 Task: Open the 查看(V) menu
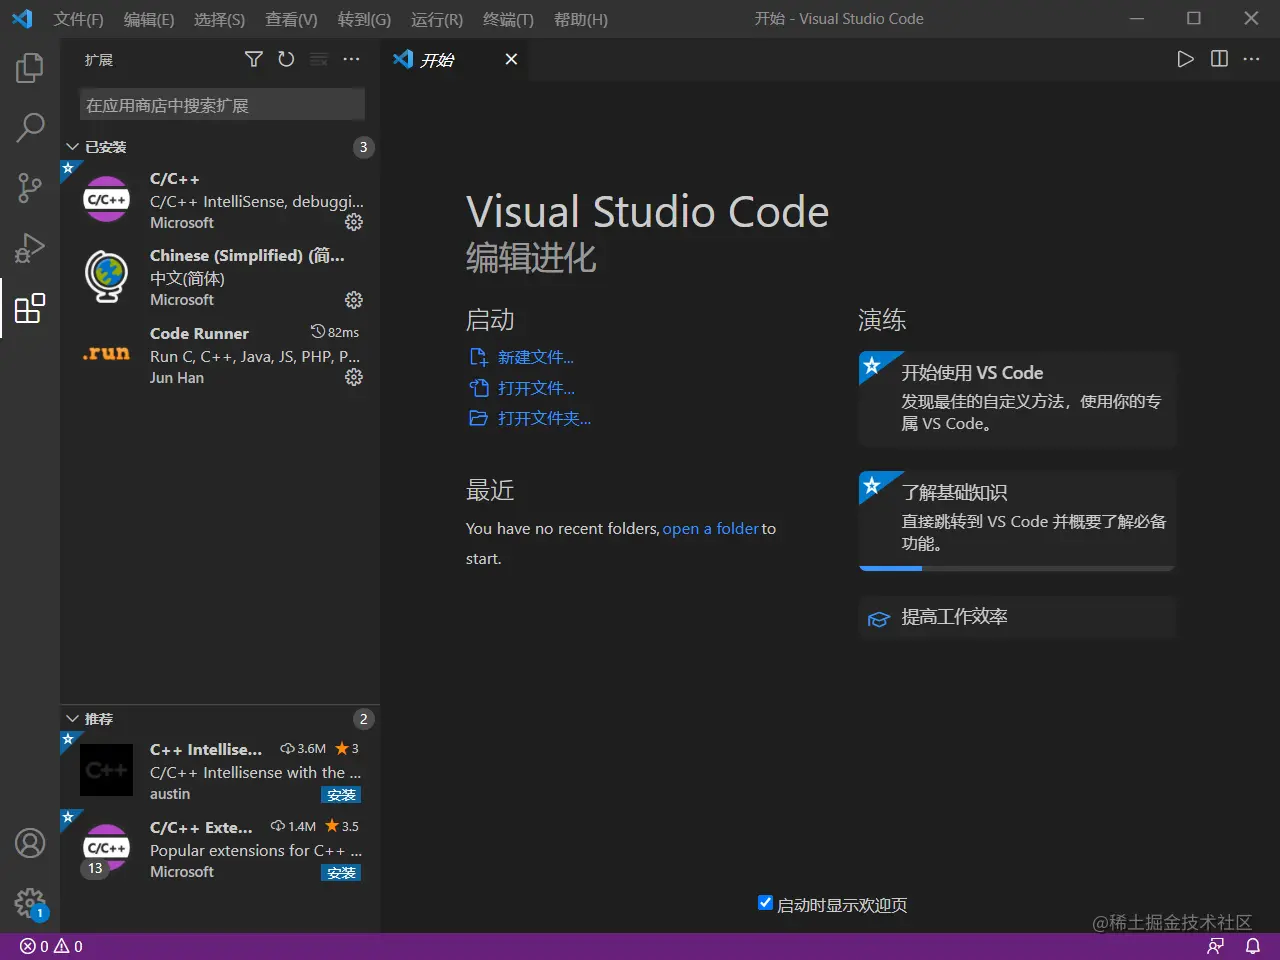[291, 19]
